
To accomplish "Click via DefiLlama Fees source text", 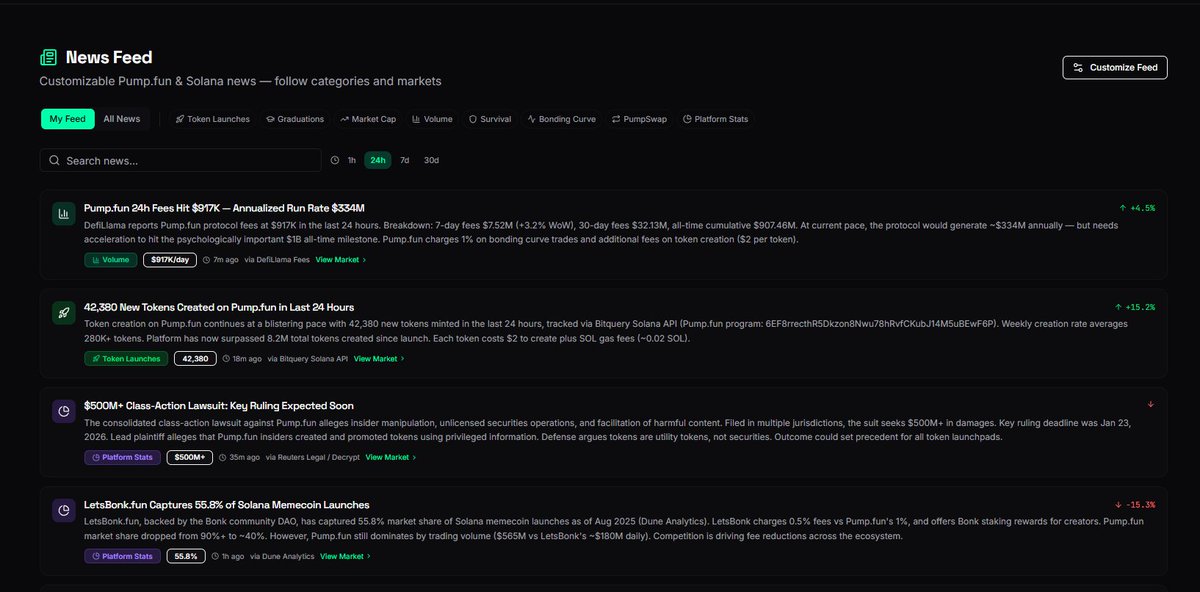I will 278,260.
